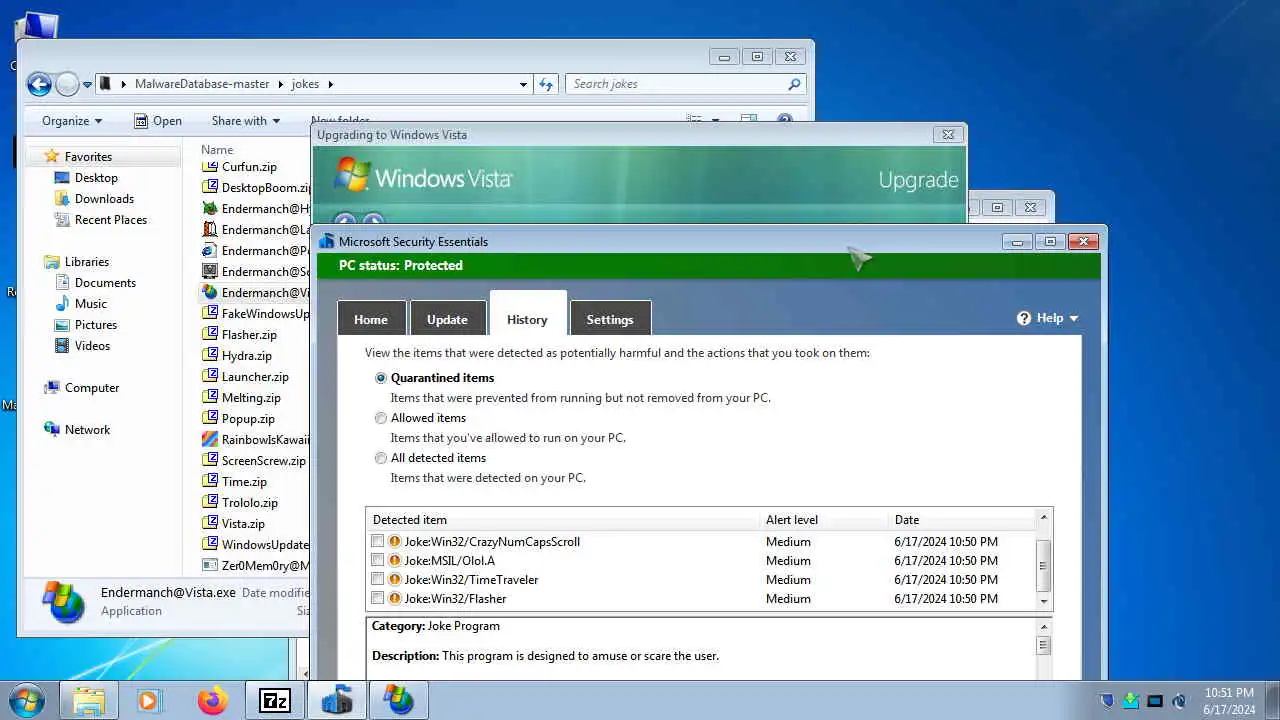Open Windows Explorer from the taskbar
Screen dimensions: 1280x720
[89, 700]
